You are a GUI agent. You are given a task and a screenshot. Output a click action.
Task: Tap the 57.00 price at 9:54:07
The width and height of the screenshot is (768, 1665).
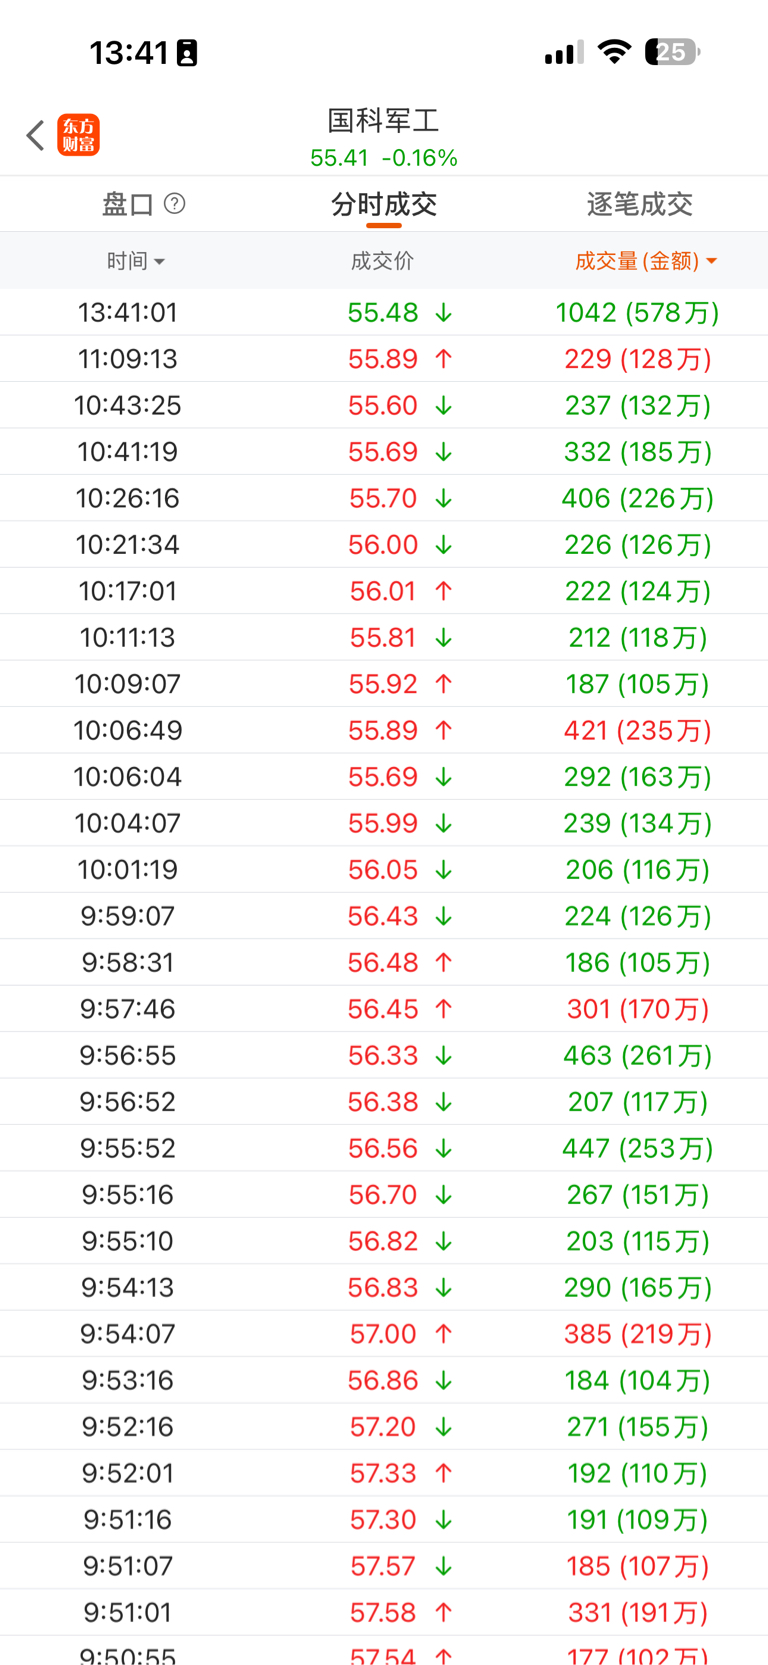(383, 1334)
